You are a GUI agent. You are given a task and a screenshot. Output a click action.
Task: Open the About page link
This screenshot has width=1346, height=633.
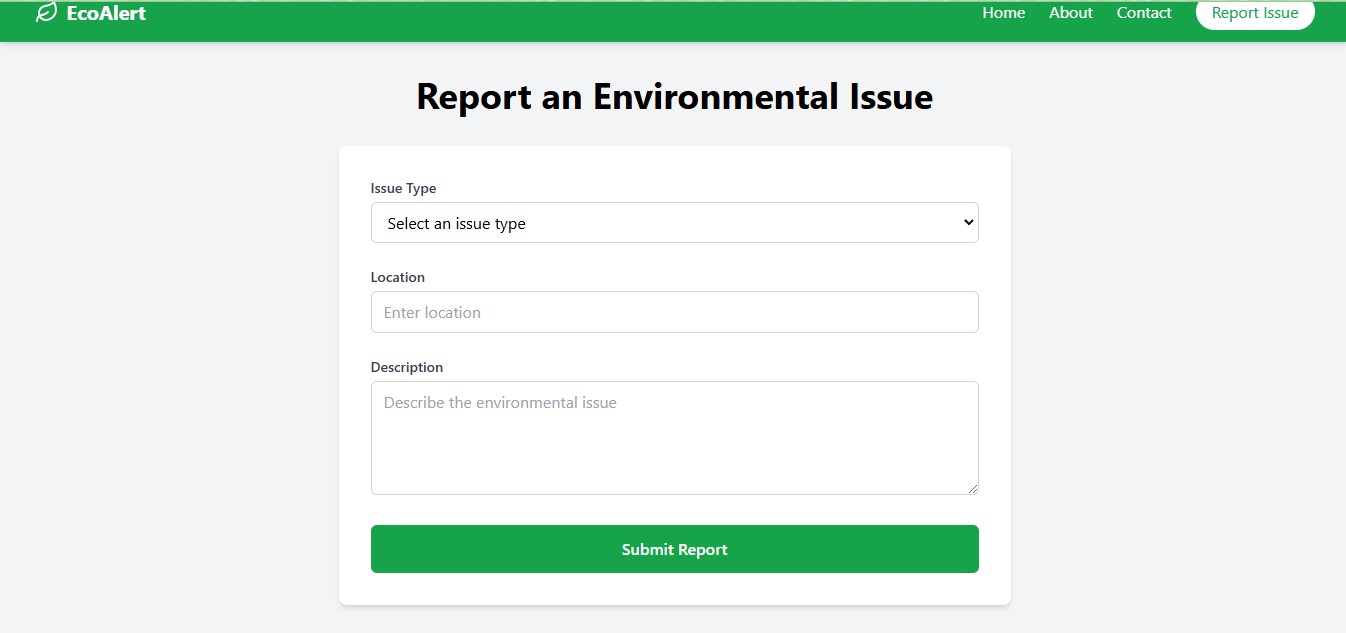click(1071, 13)
